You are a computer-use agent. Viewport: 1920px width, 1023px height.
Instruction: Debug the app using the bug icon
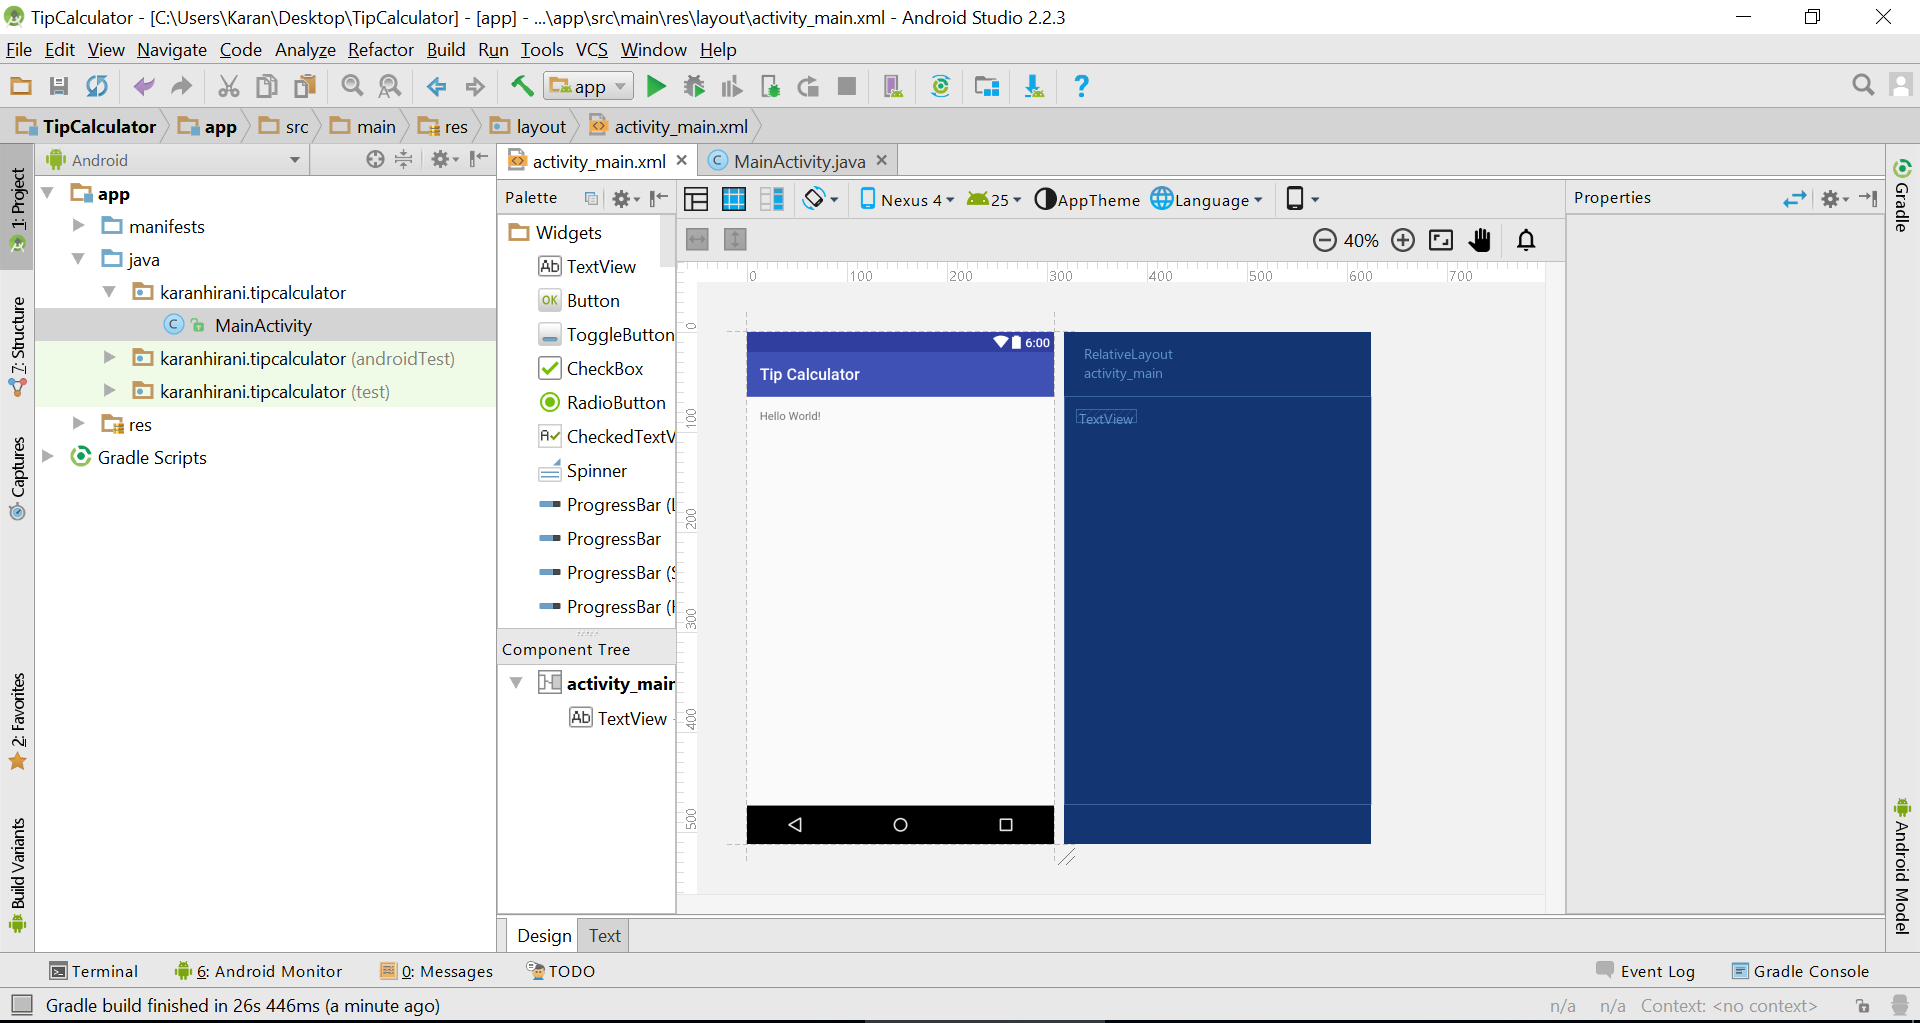tap(693, 86)
